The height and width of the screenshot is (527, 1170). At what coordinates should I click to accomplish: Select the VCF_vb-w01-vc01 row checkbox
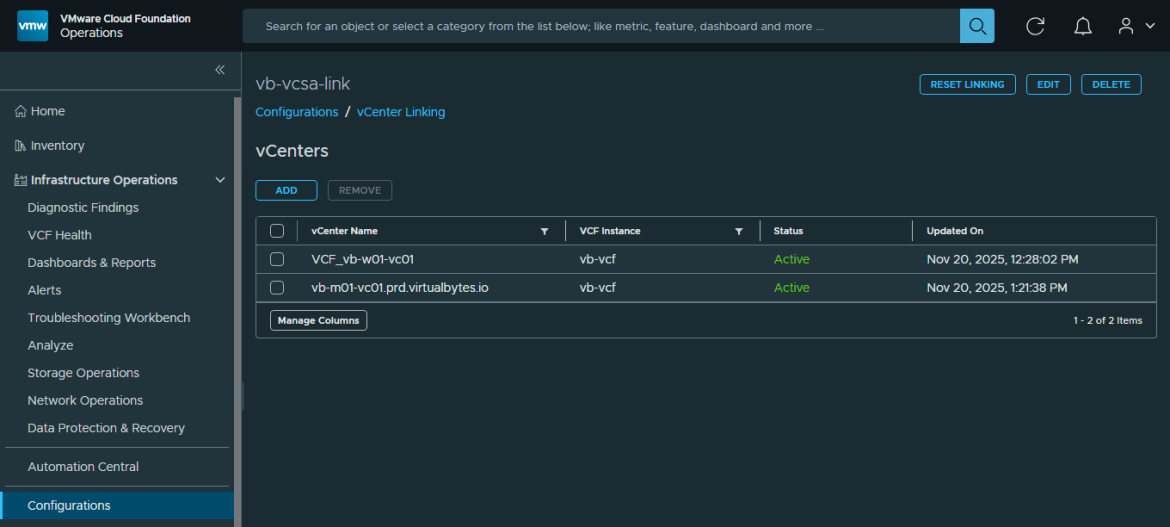(x=277, y=259)
